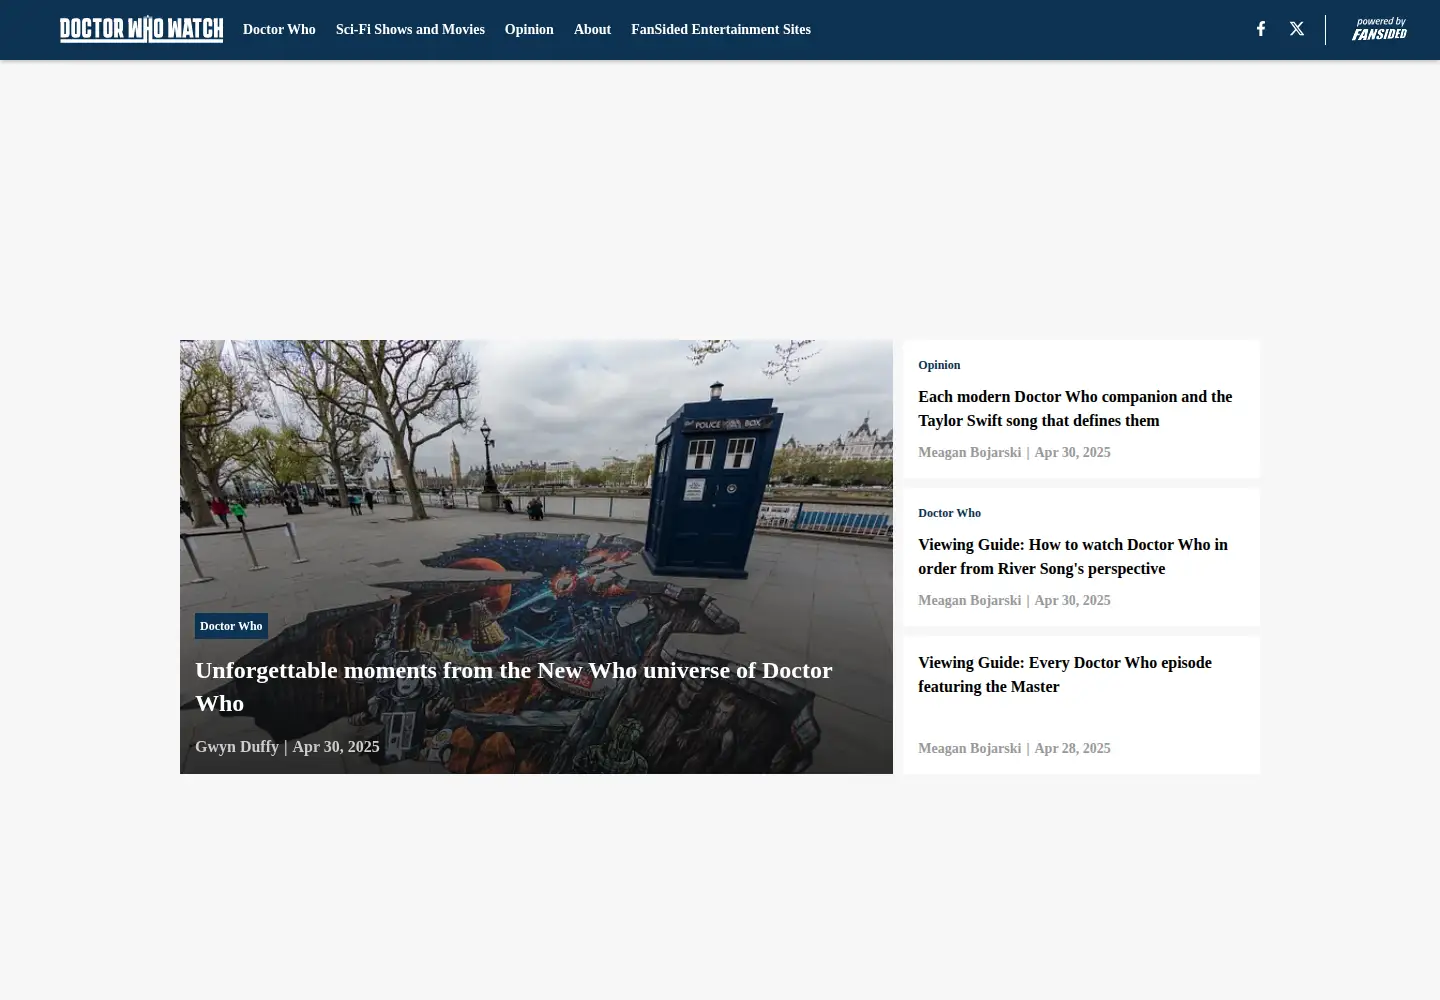
Task: Read Unforgettable moments from New Who article
Action: tap(513, 686)
